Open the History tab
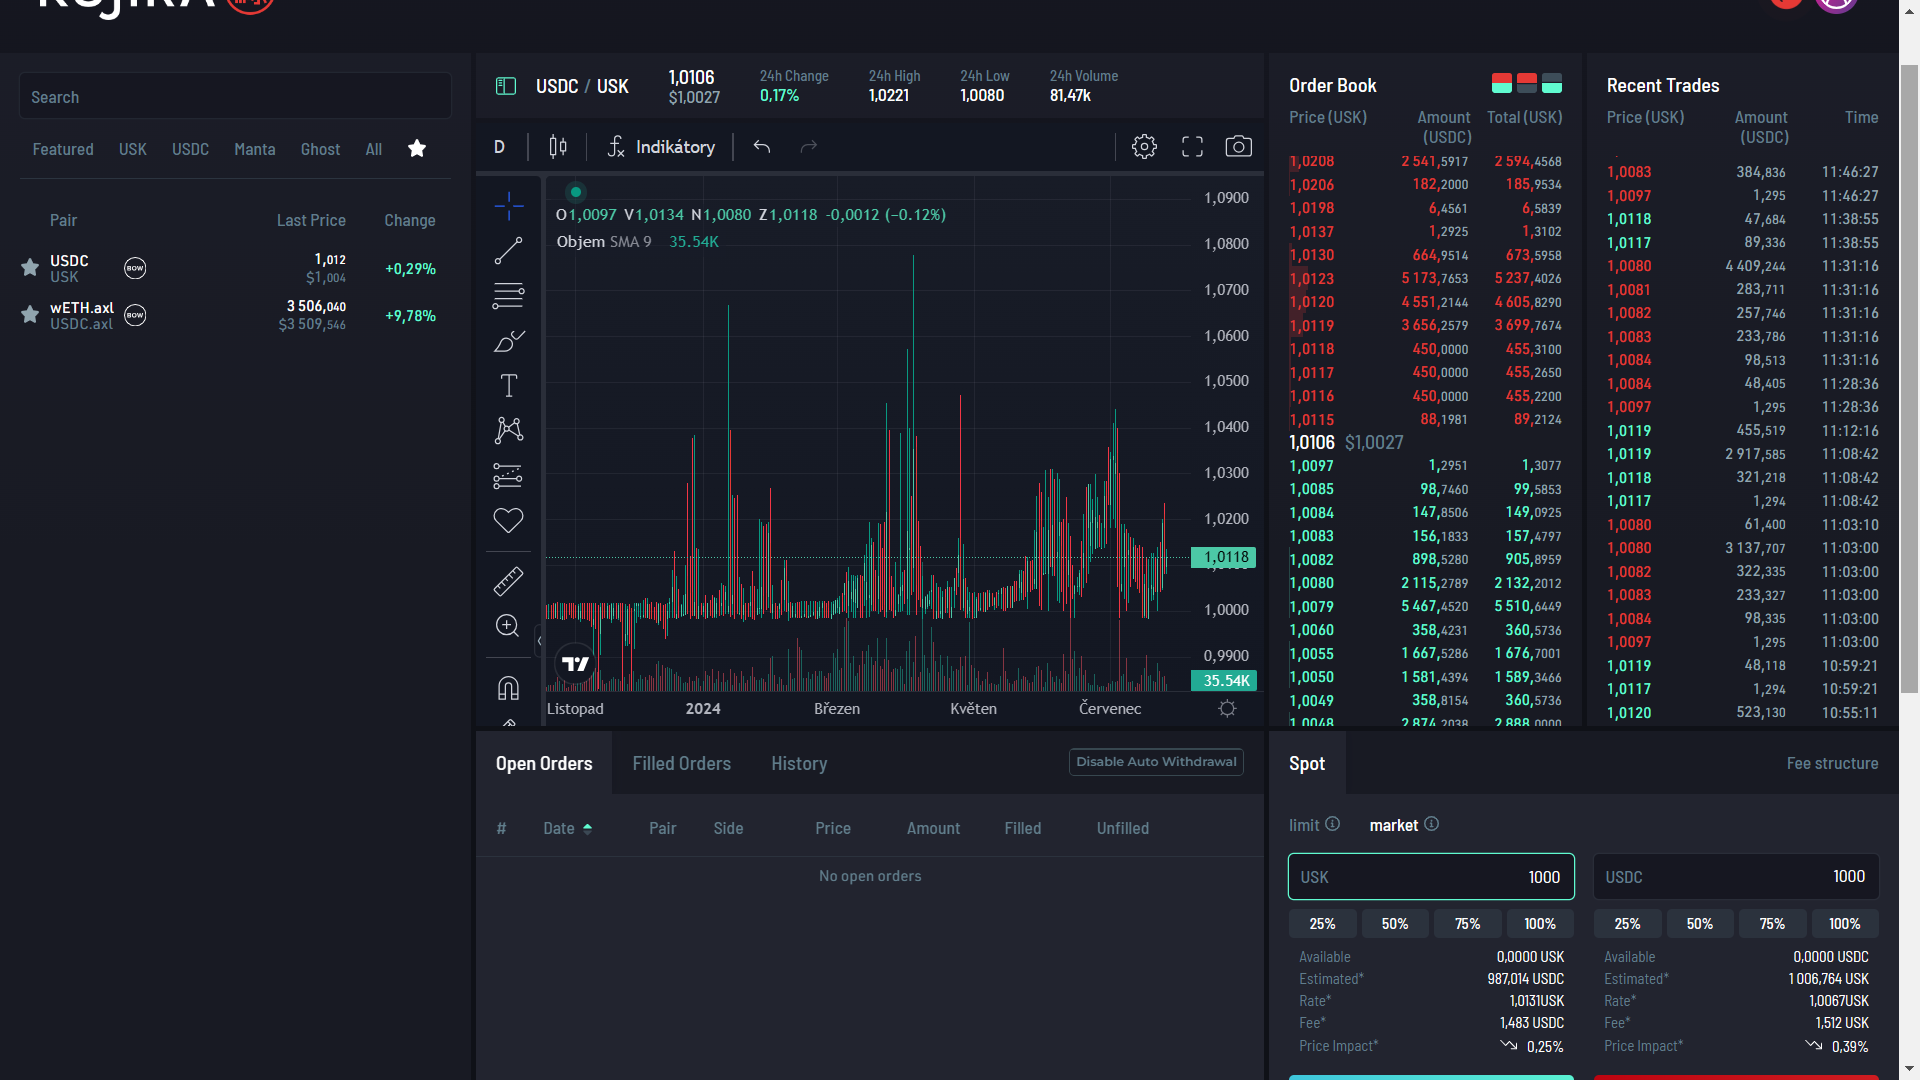Image resolution: width=1920 pixels, height=1080 pixels. point(798,763)
